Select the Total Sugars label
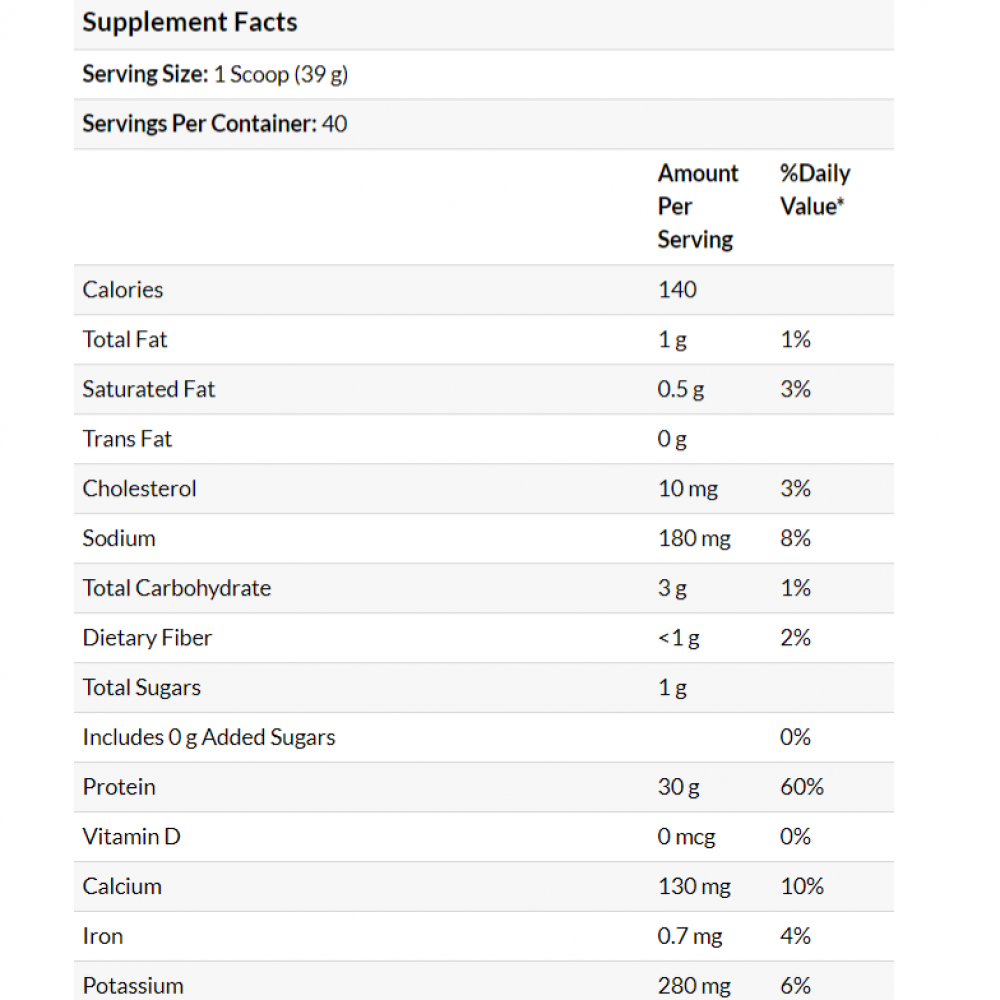1000x1000 pixels. point(142,688)
